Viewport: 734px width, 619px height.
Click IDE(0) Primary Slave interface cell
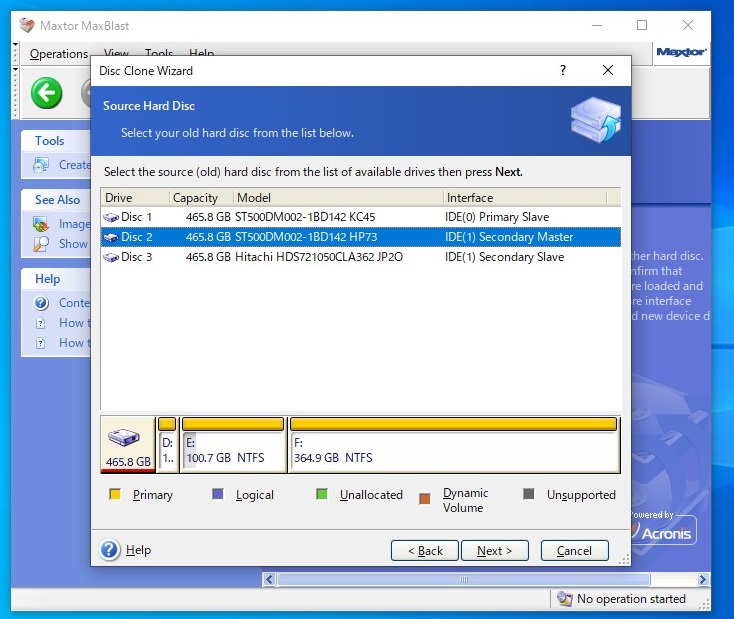coord(497,217)
